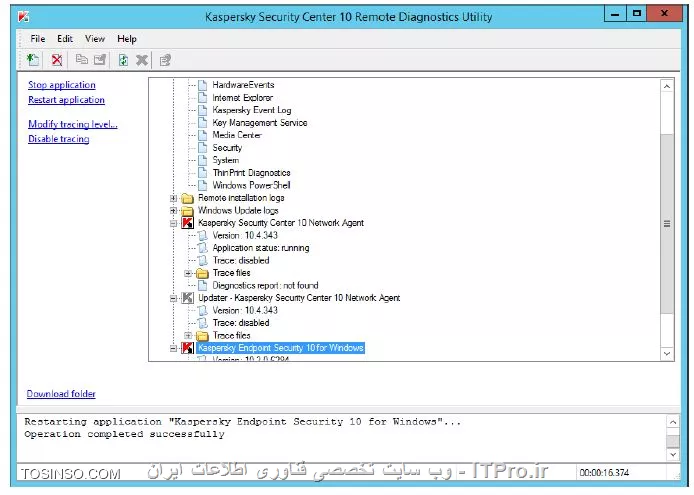Select the Kaspersky Event Log tree item

[x=252, y=110]
